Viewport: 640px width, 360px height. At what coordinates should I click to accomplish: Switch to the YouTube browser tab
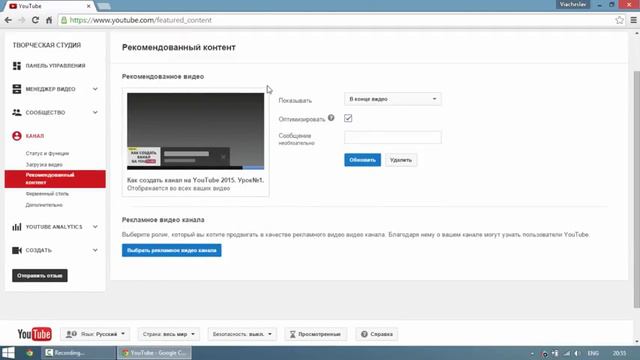pos(49,6)
